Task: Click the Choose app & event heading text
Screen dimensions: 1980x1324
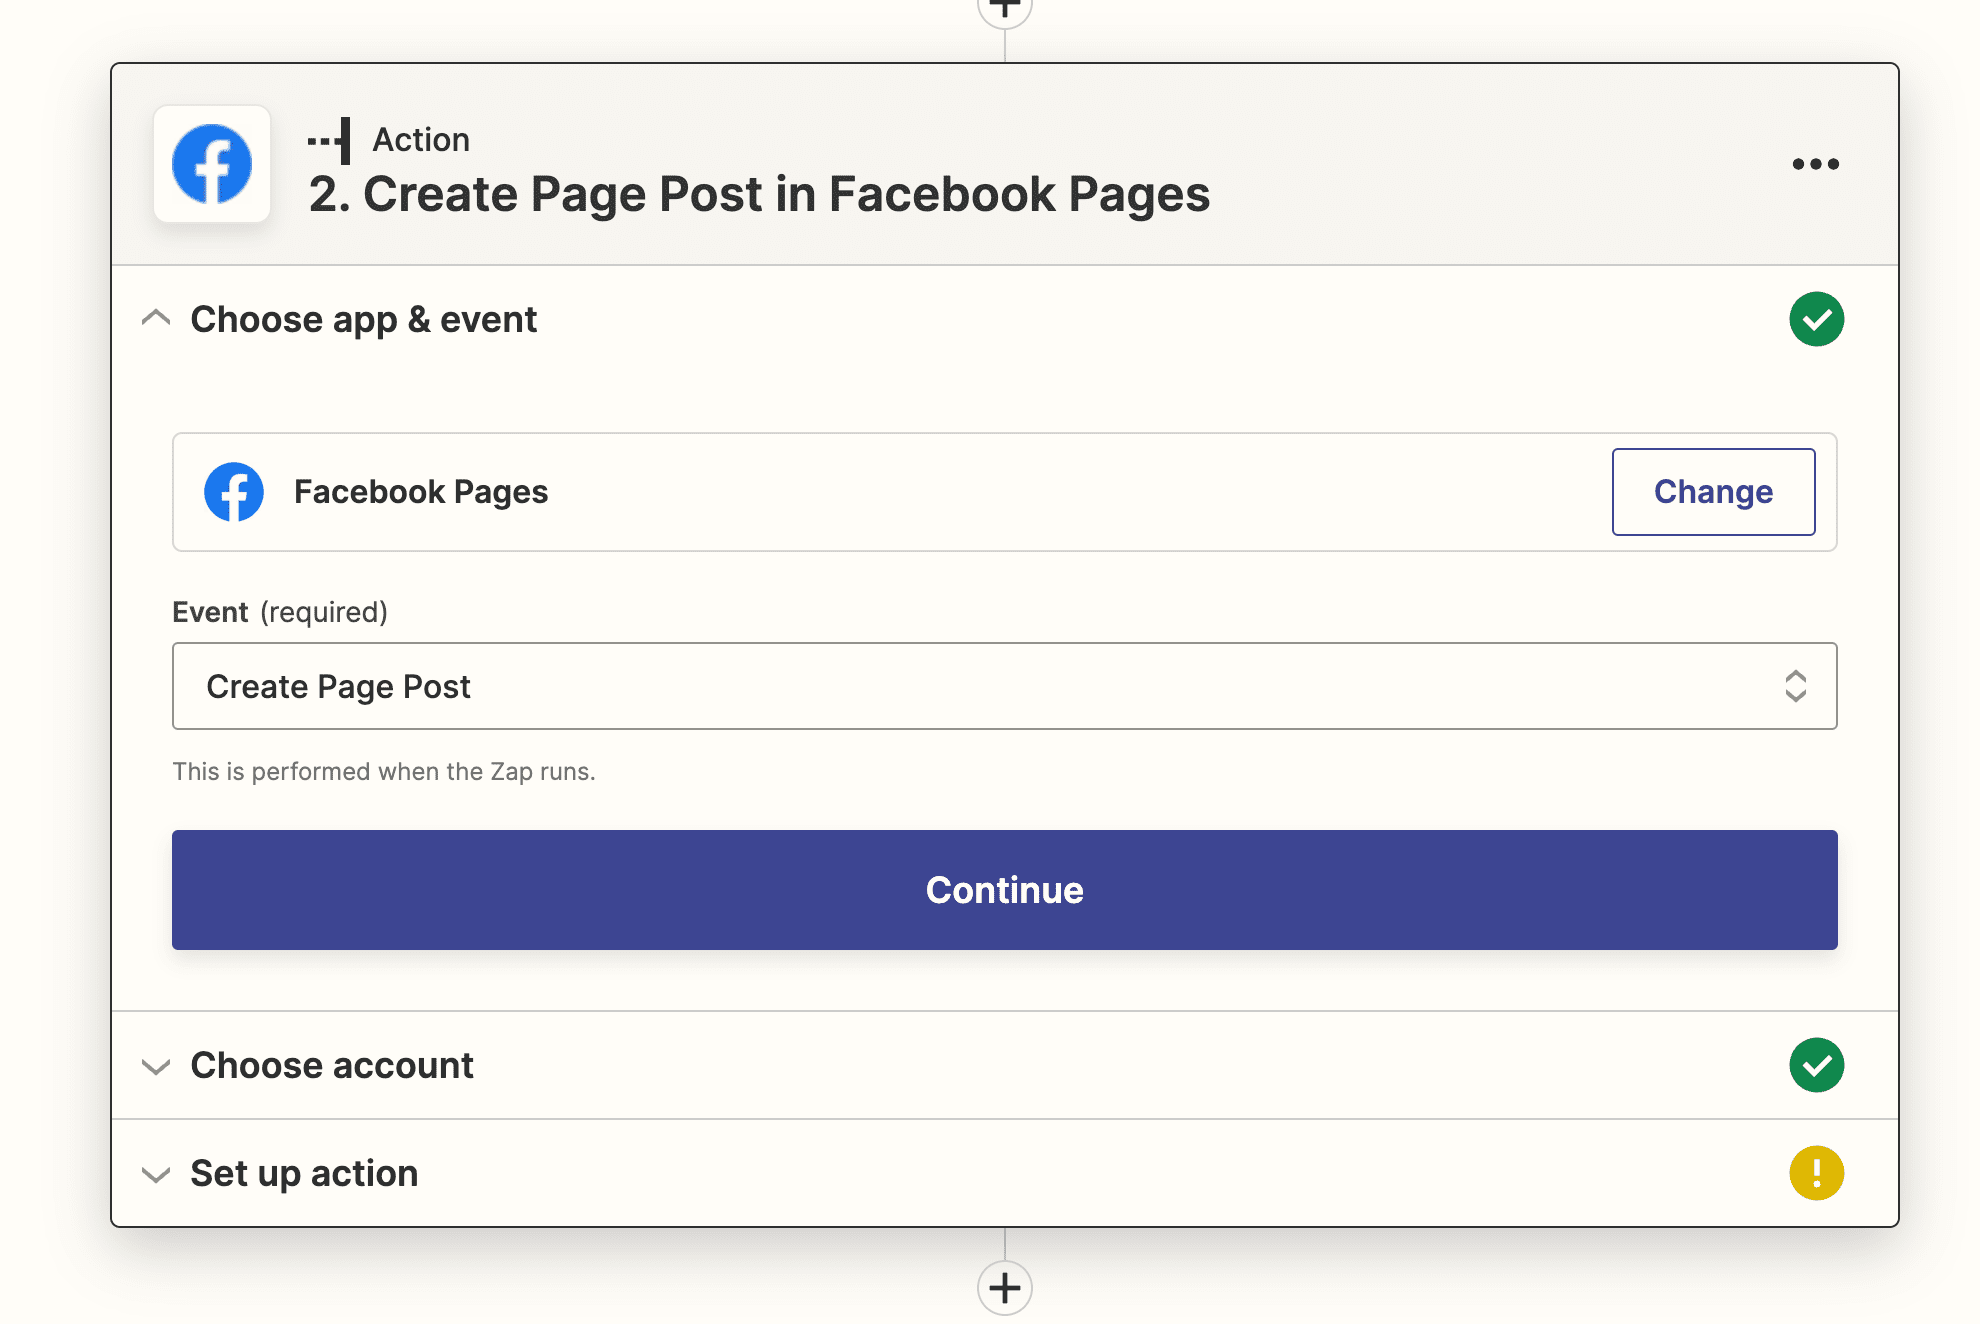Action: 364,320
